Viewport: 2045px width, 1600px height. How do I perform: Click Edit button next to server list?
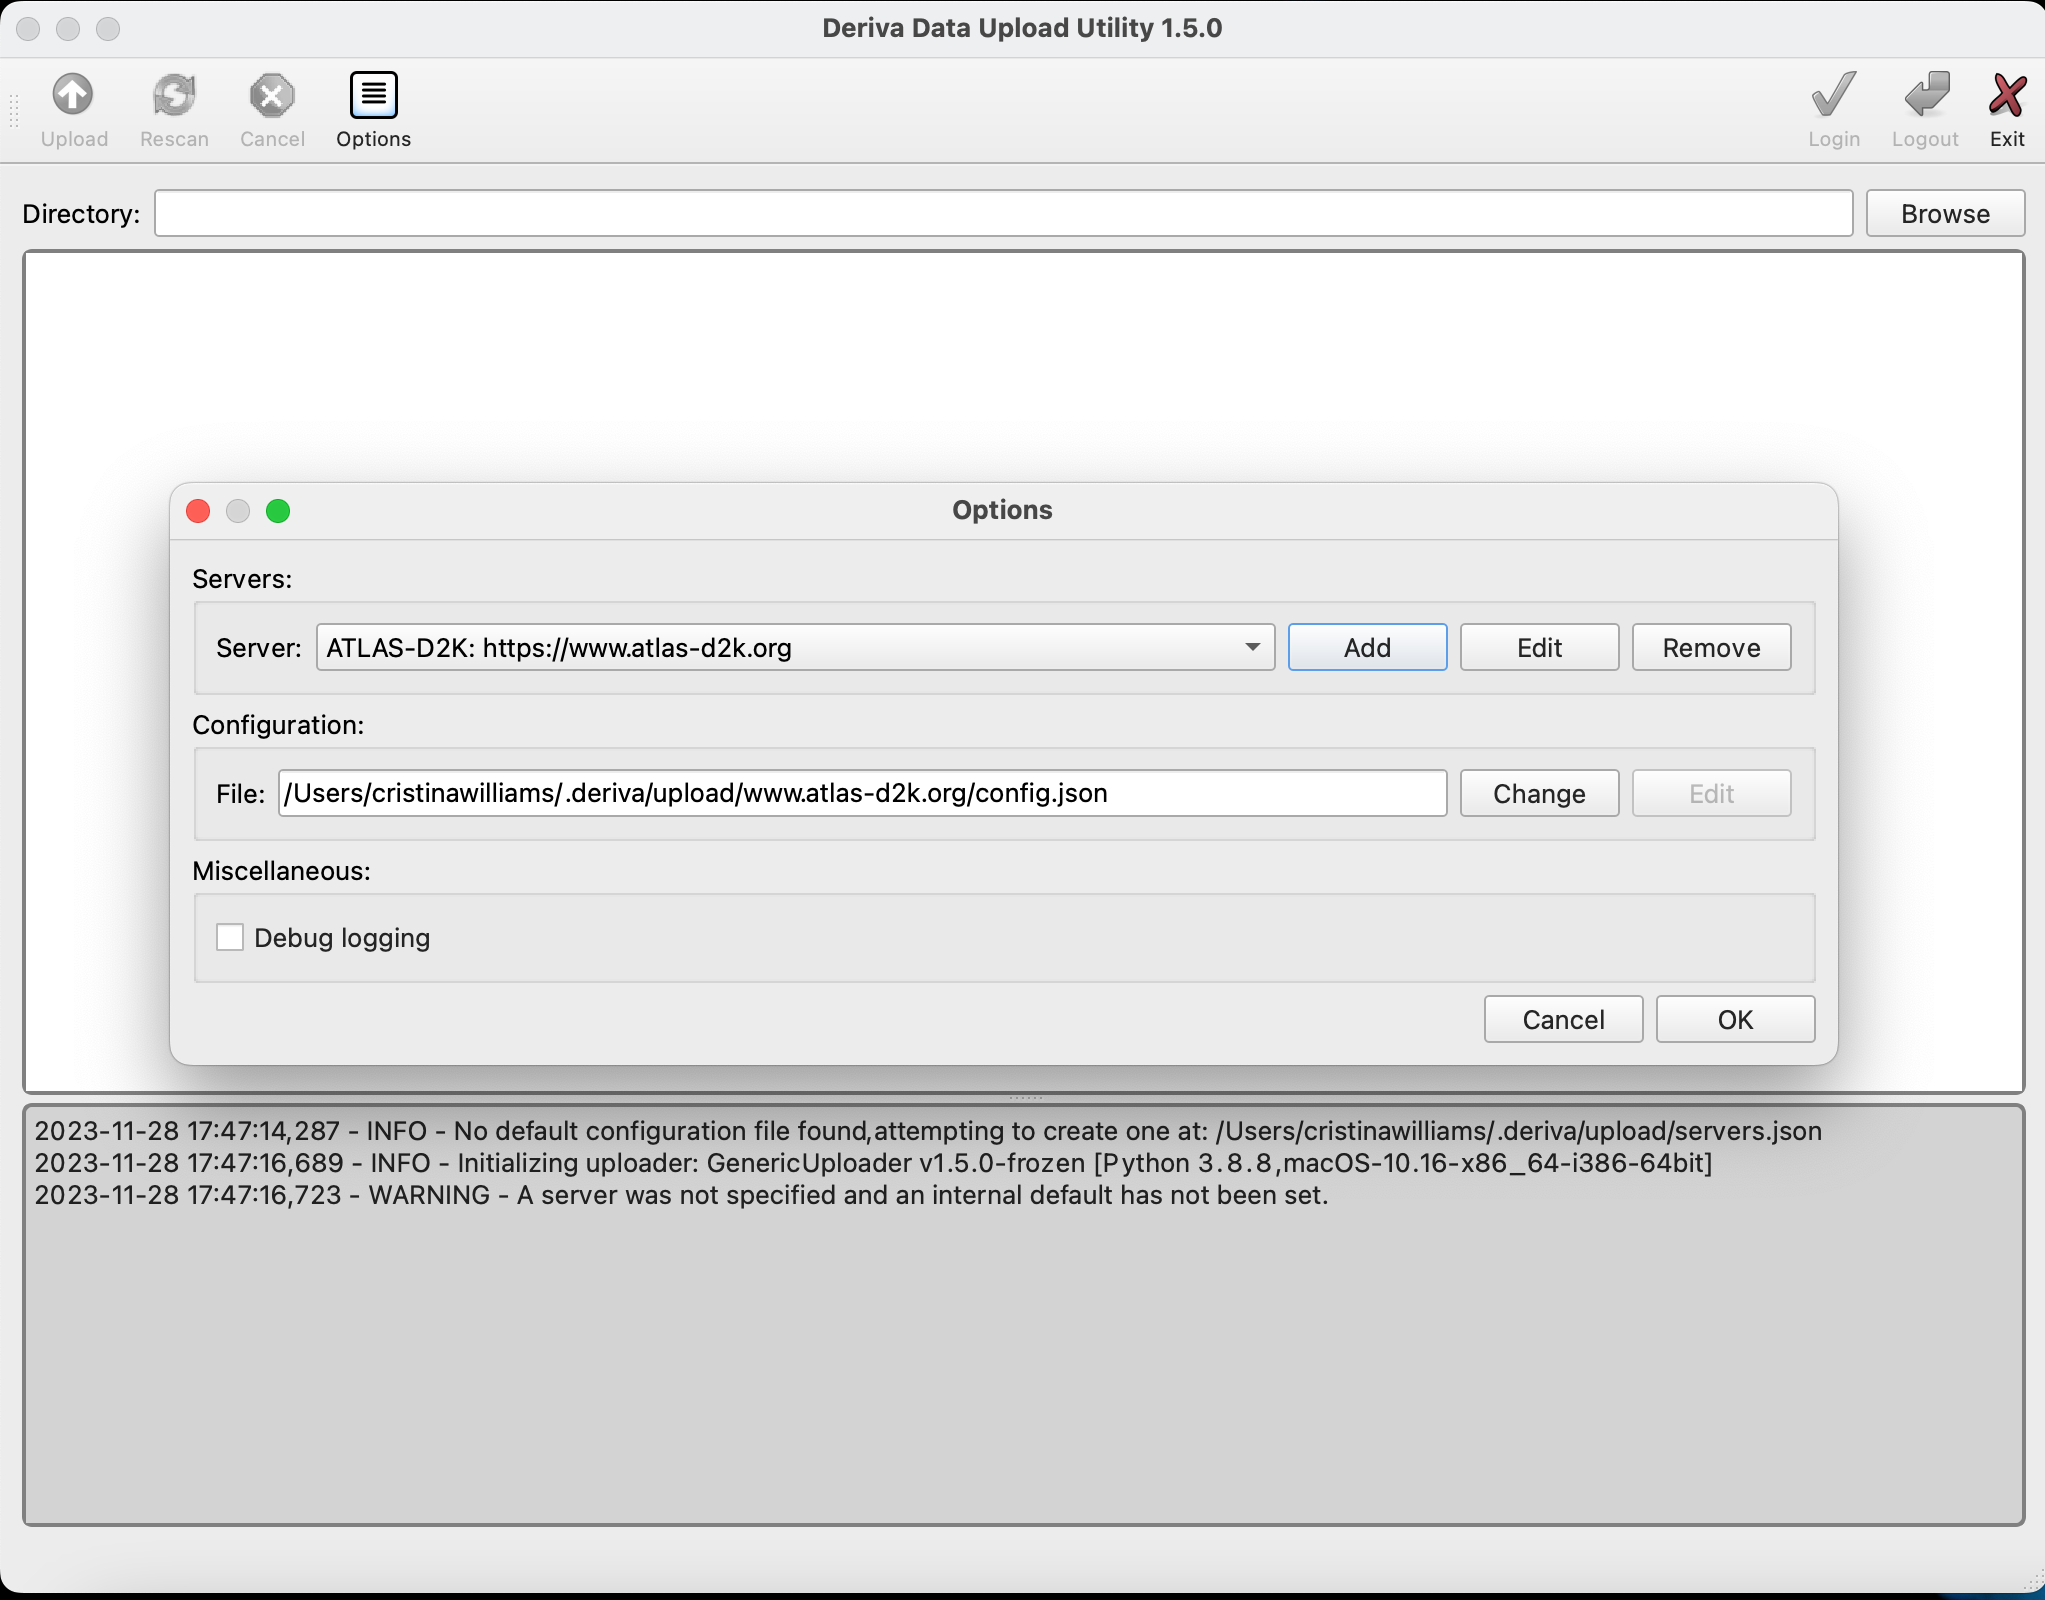coord(1539,647)
